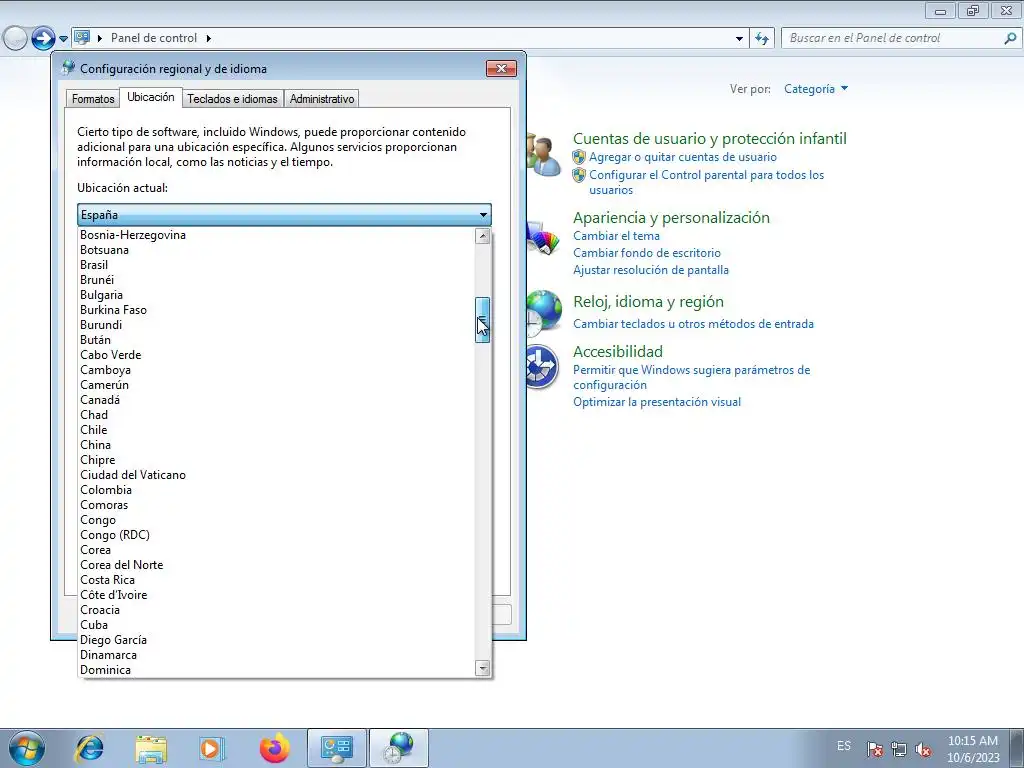Click Cambiar fondo de escritorio link

click(x=647, y=253)
